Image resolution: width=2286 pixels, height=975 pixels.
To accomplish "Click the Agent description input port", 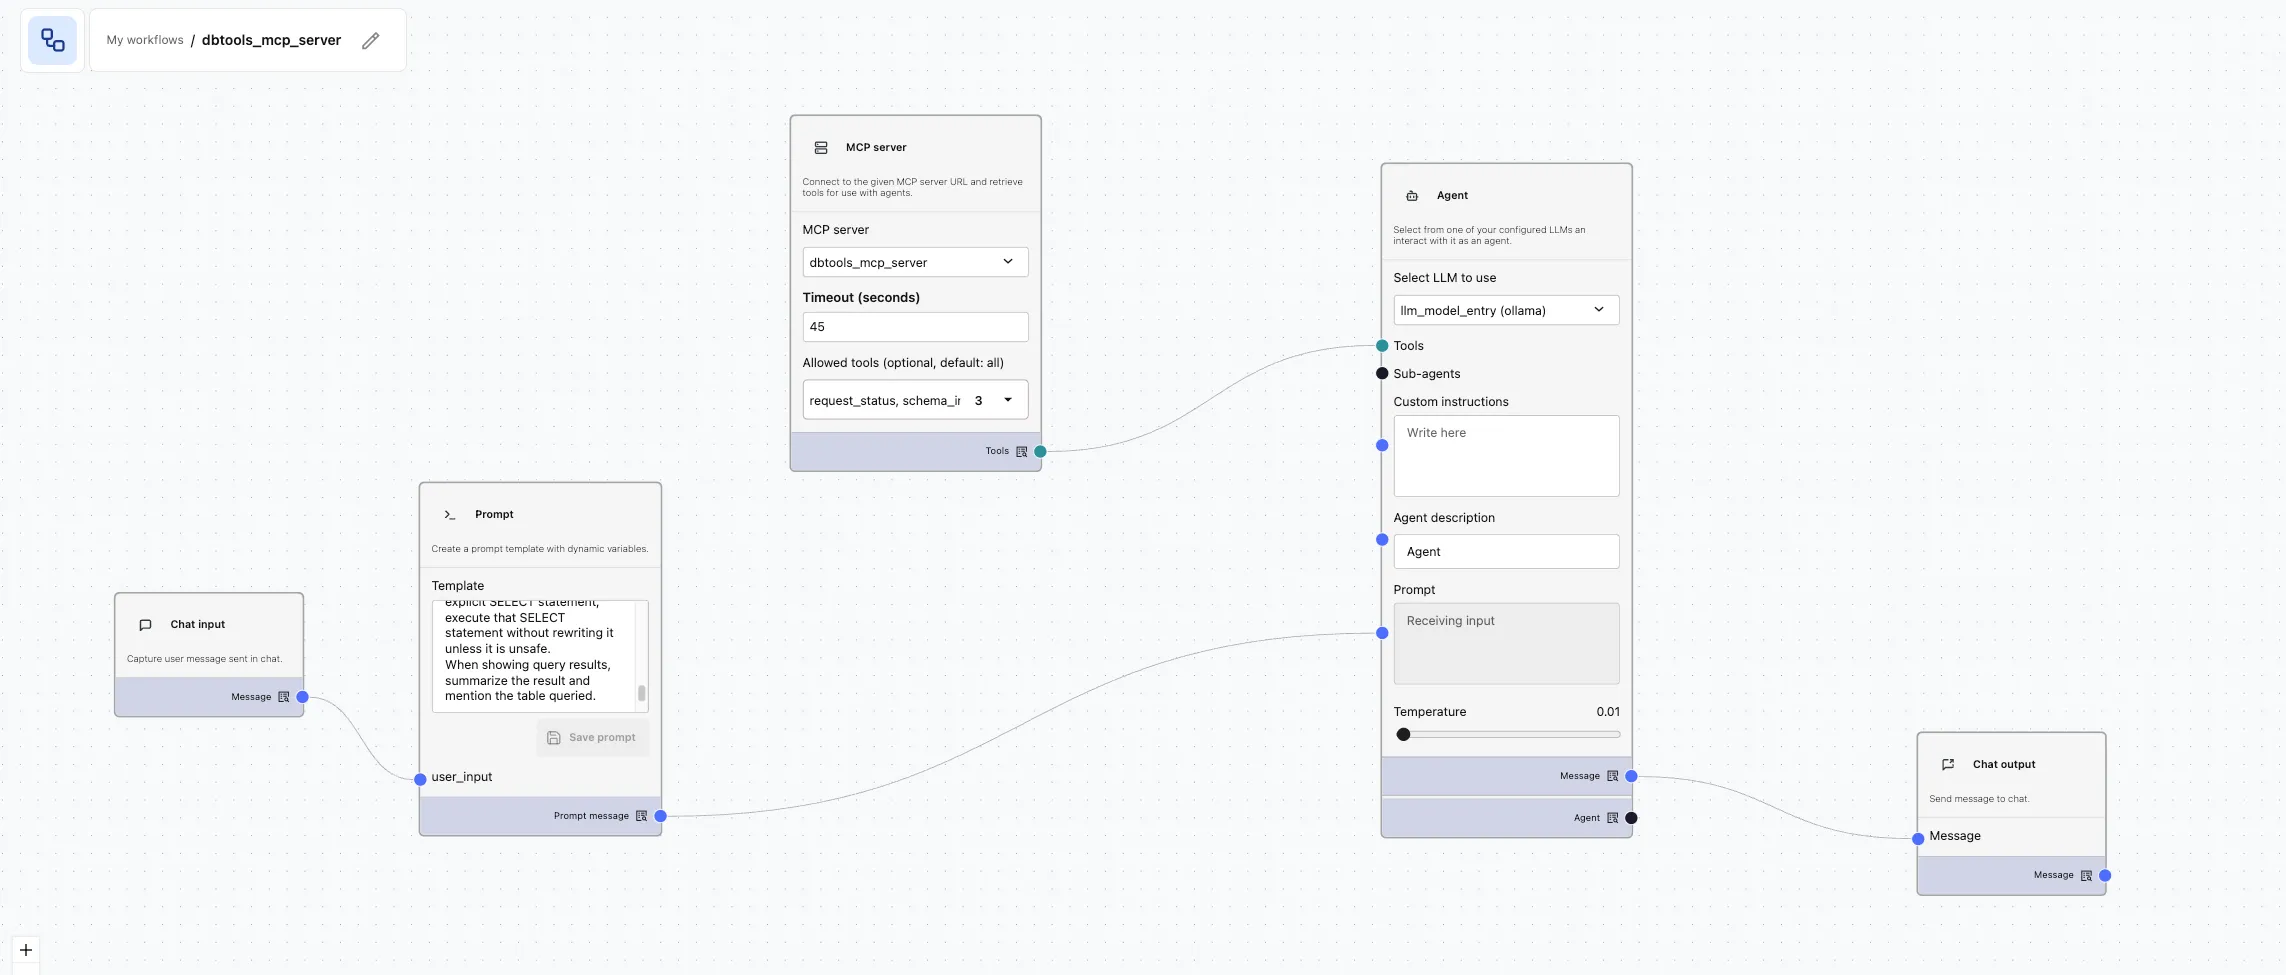I will point(1382,539).
